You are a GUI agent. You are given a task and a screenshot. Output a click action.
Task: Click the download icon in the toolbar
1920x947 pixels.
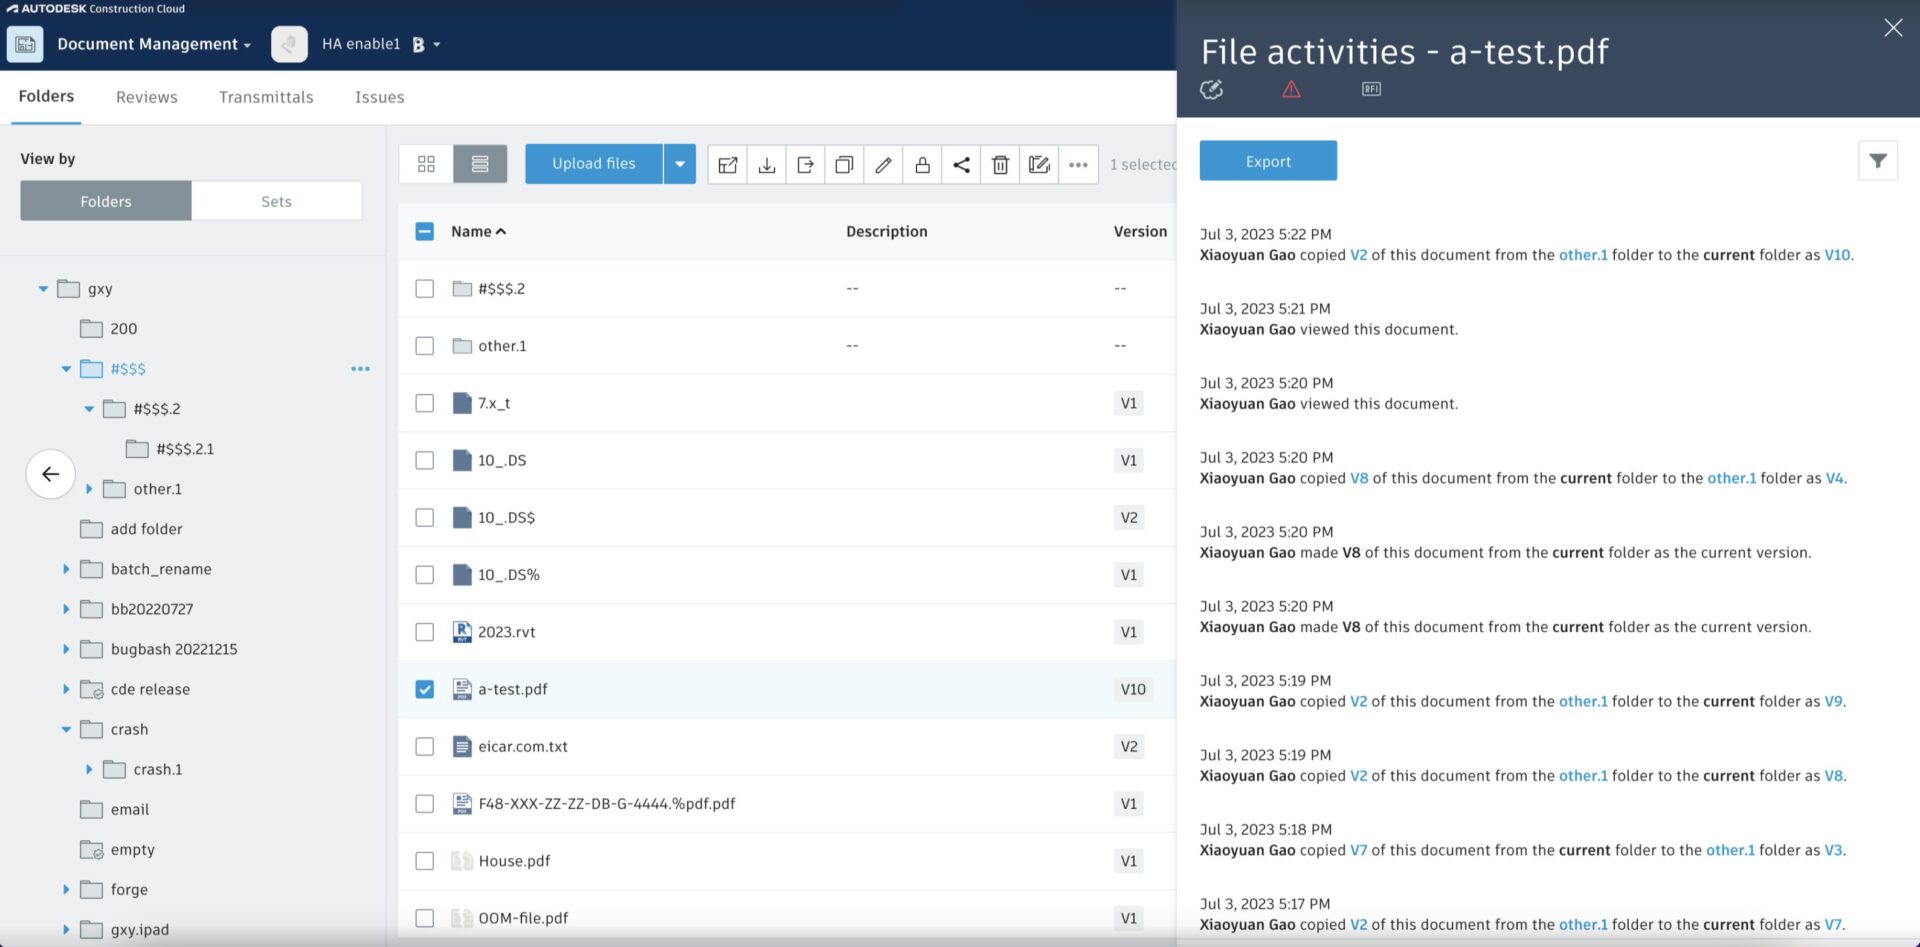point(766,165)
